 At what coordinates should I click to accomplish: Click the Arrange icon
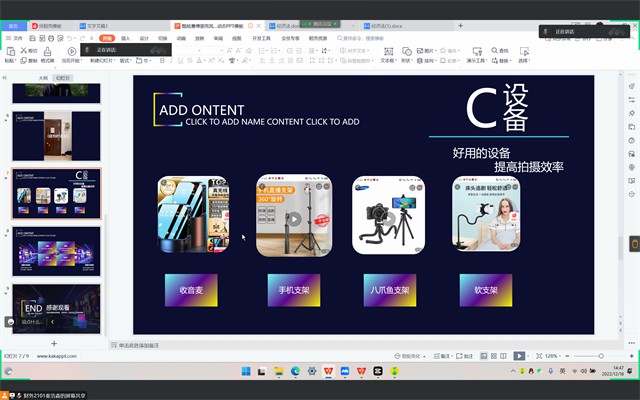[x=420, y=60]
